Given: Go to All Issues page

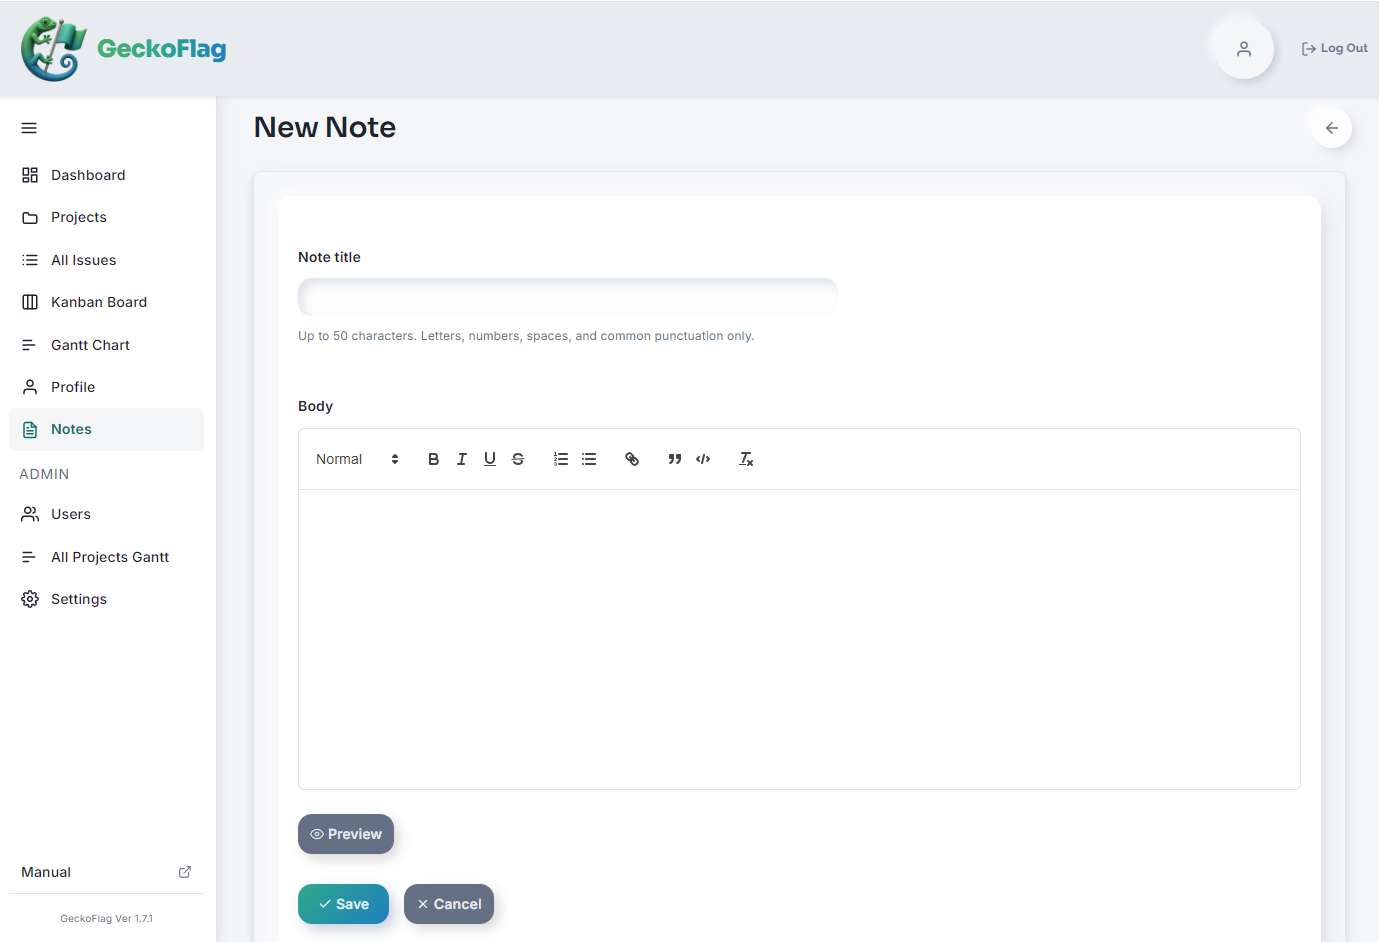Looking at the screenshot, I should point(106,260).
